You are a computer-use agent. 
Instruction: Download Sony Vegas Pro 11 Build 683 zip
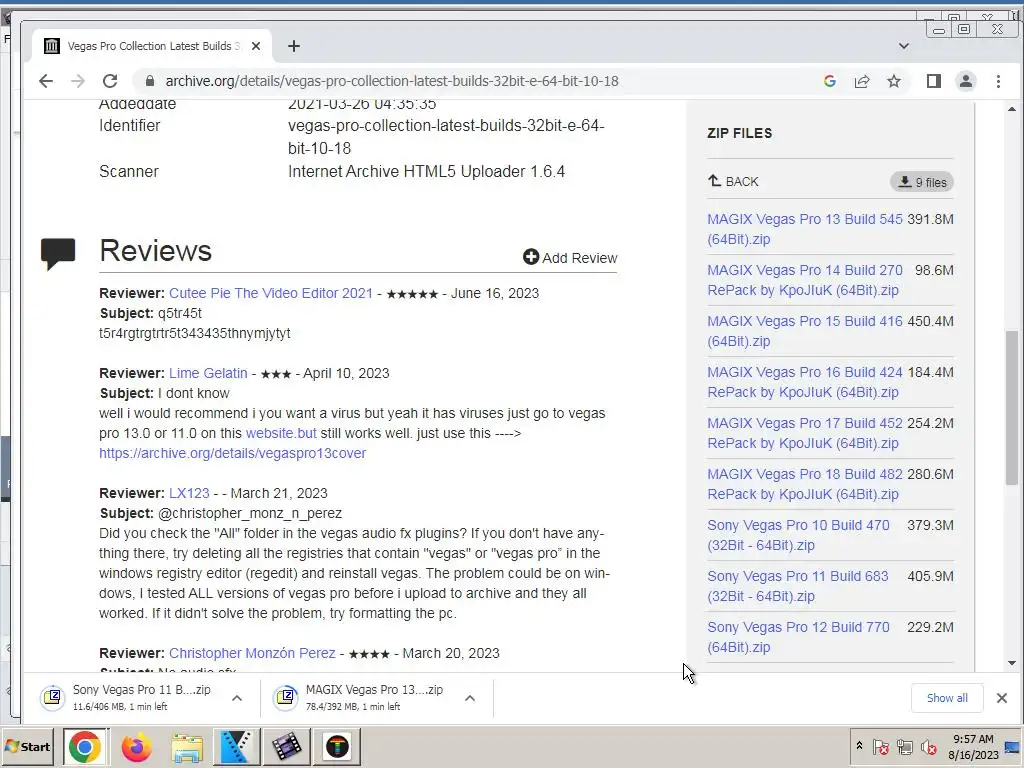point(798,586)
